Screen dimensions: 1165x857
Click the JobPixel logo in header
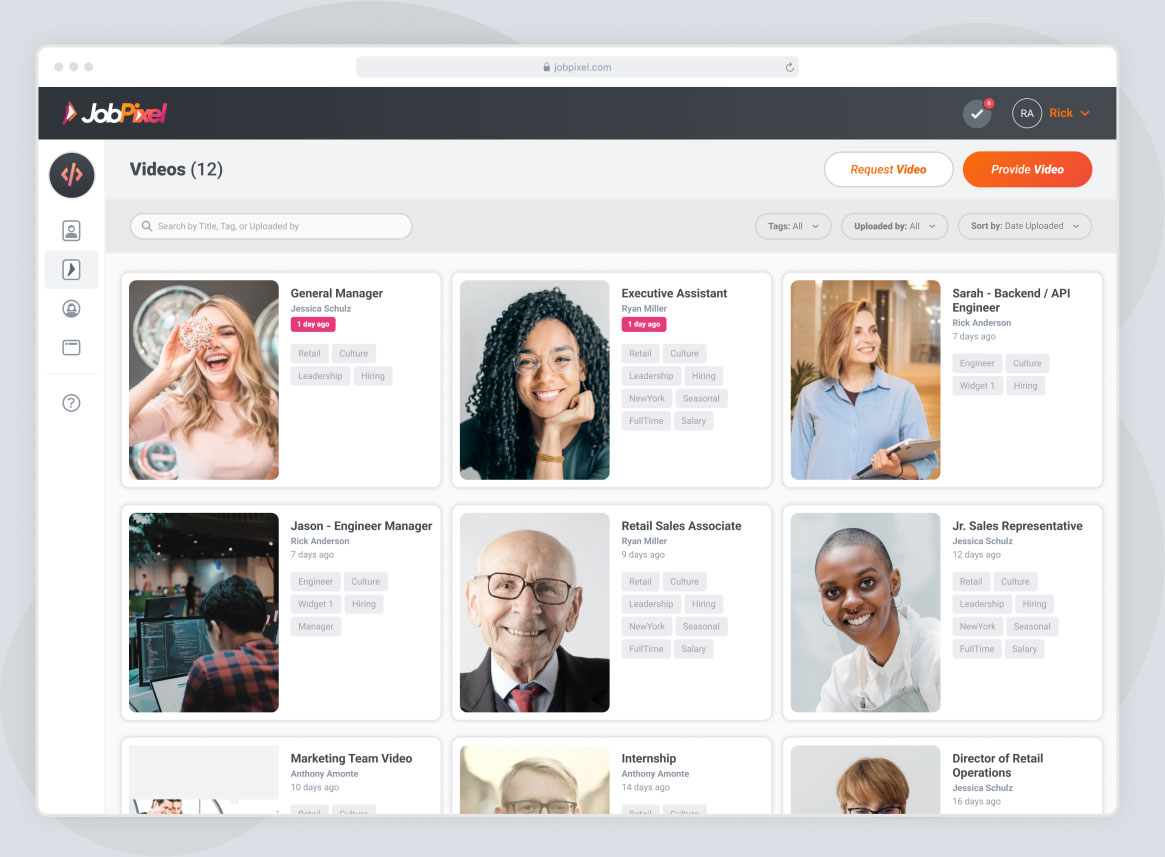(115, 113)
